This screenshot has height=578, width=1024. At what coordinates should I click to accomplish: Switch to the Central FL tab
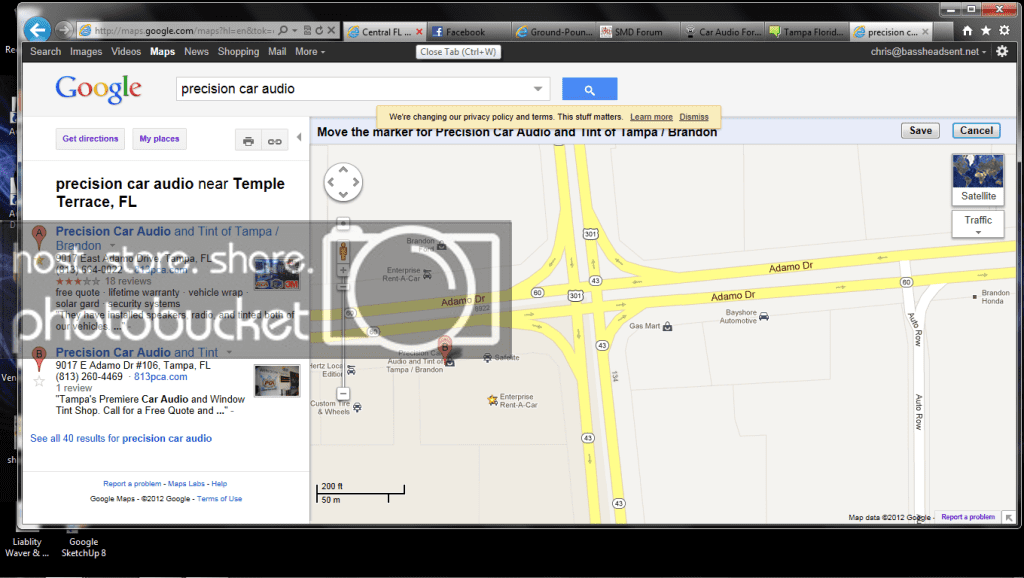click(x=385, y=32)
